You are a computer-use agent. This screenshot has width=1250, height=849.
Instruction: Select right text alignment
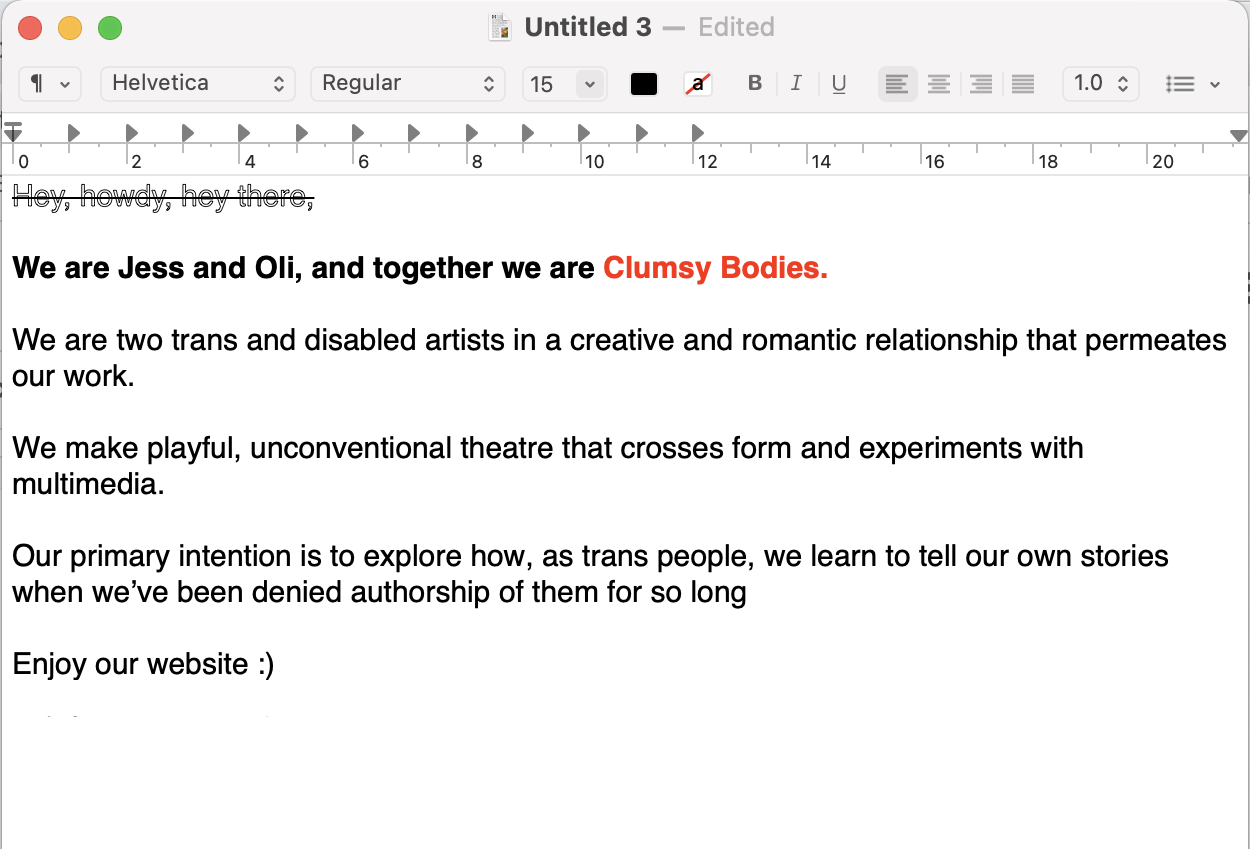click(x=980, y=84)
